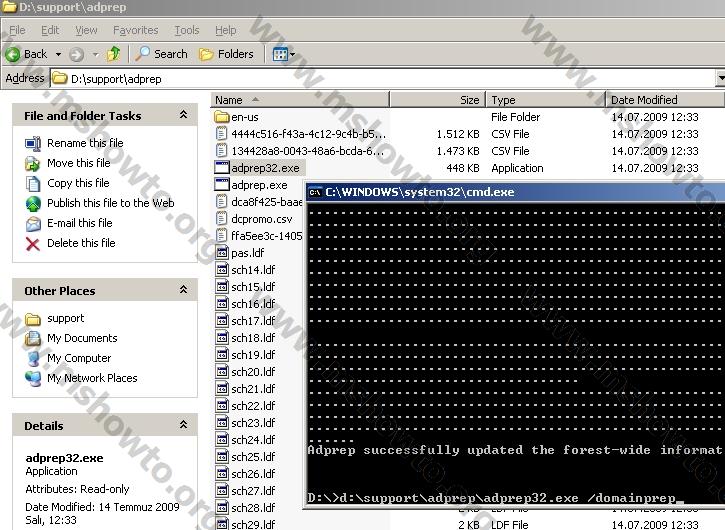The image size is (725, 530).
Task: Select sch22.ldf file icon
Action: [x=222, y=406]
